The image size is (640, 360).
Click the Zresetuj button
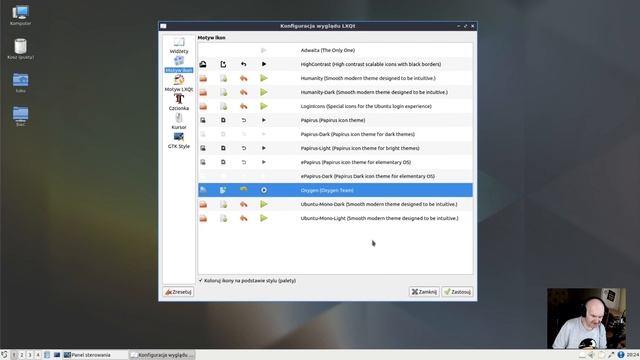coord(178,292)
